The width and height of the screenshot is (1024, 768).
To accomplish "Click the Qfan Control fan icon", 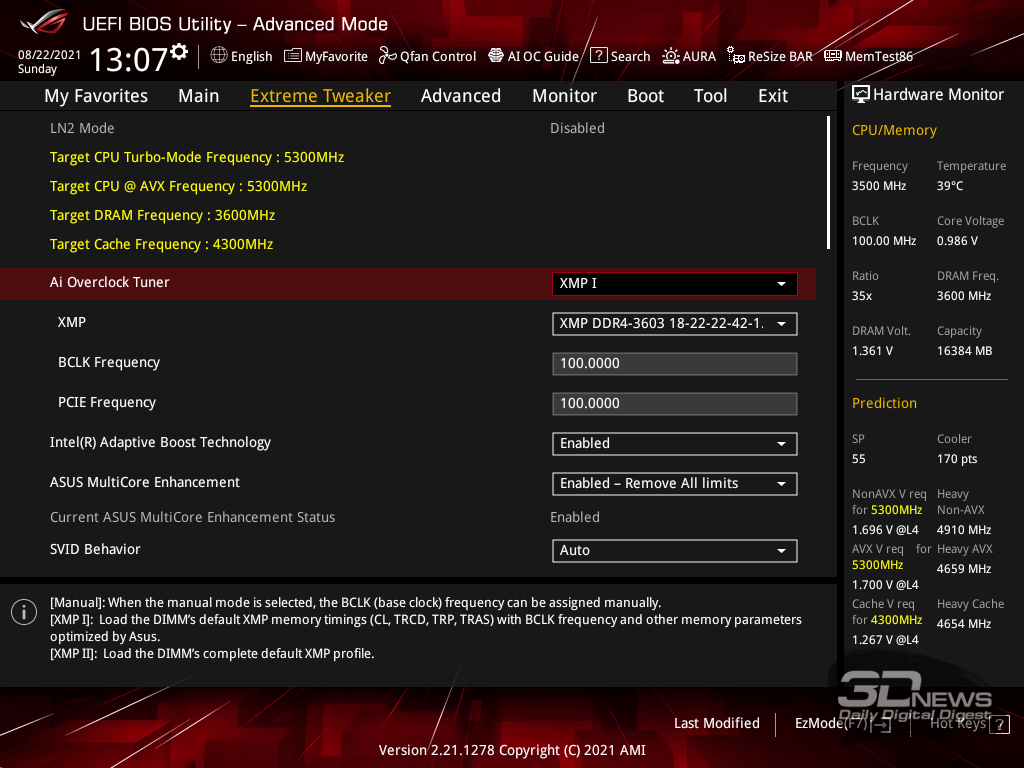I will tap(388, 56).
